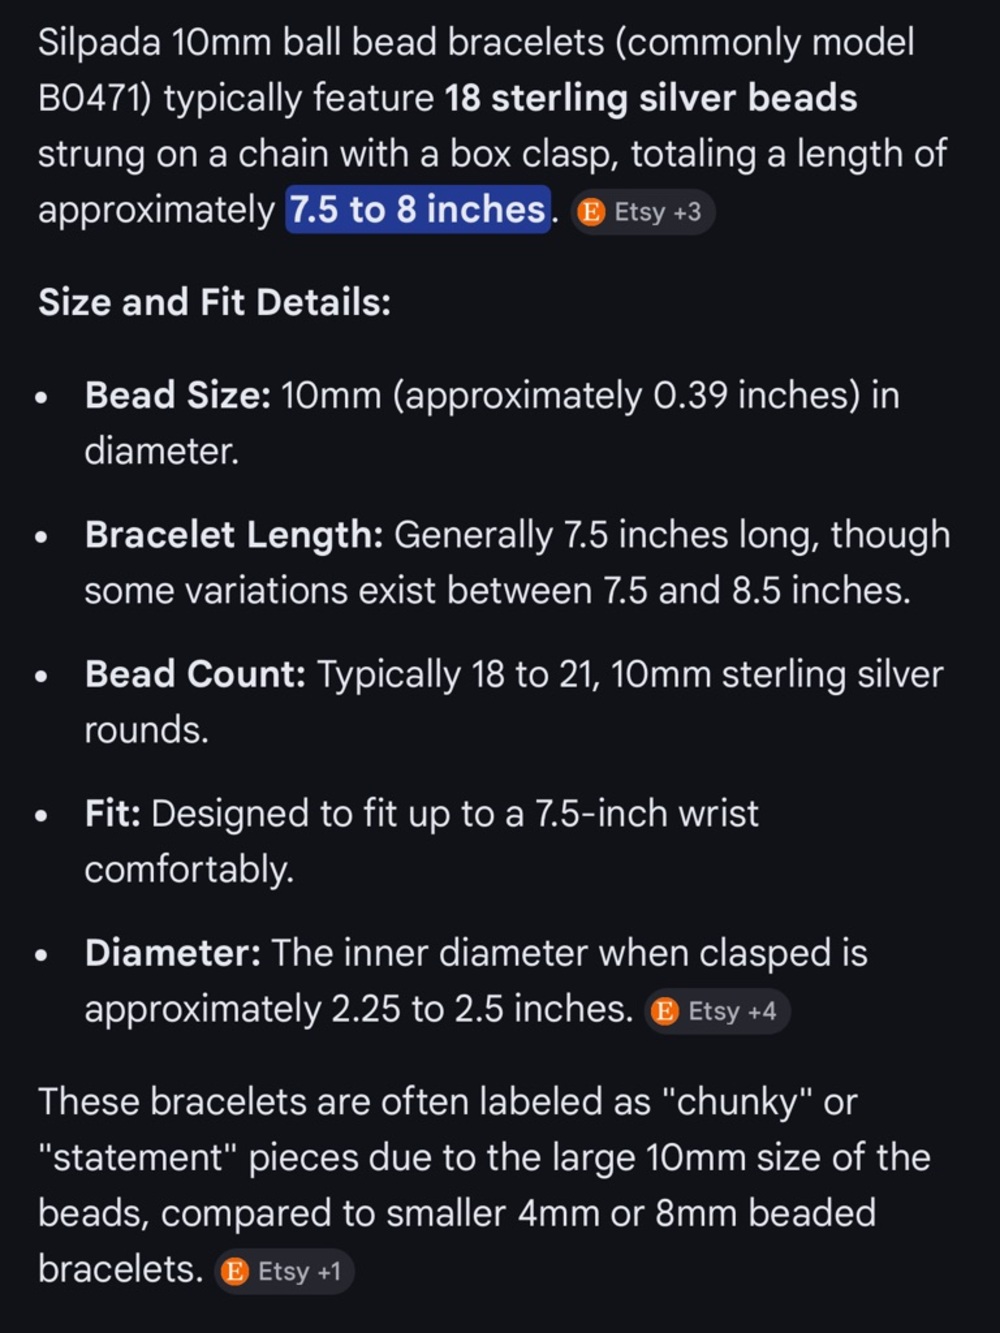This screenshot has width=1000, height=1333.
Task: Tap the orange Etsy icon beside +1
Action: tap(235, 1271)
